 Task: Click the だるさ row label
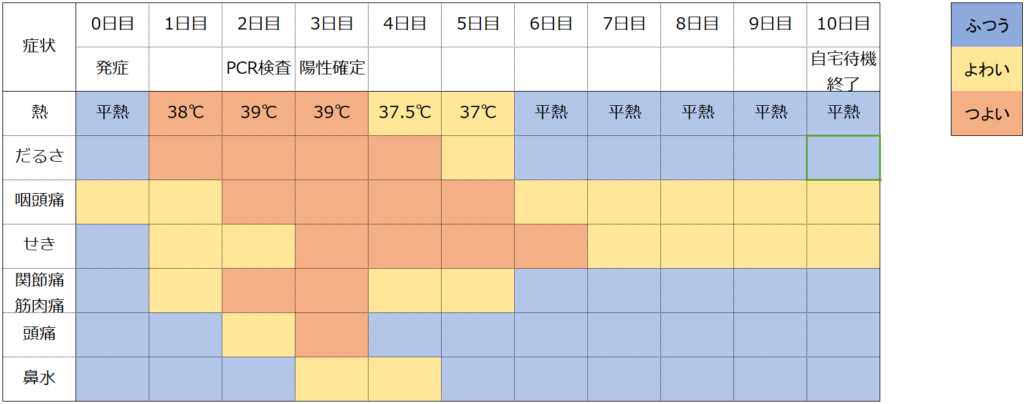point(41,157)
